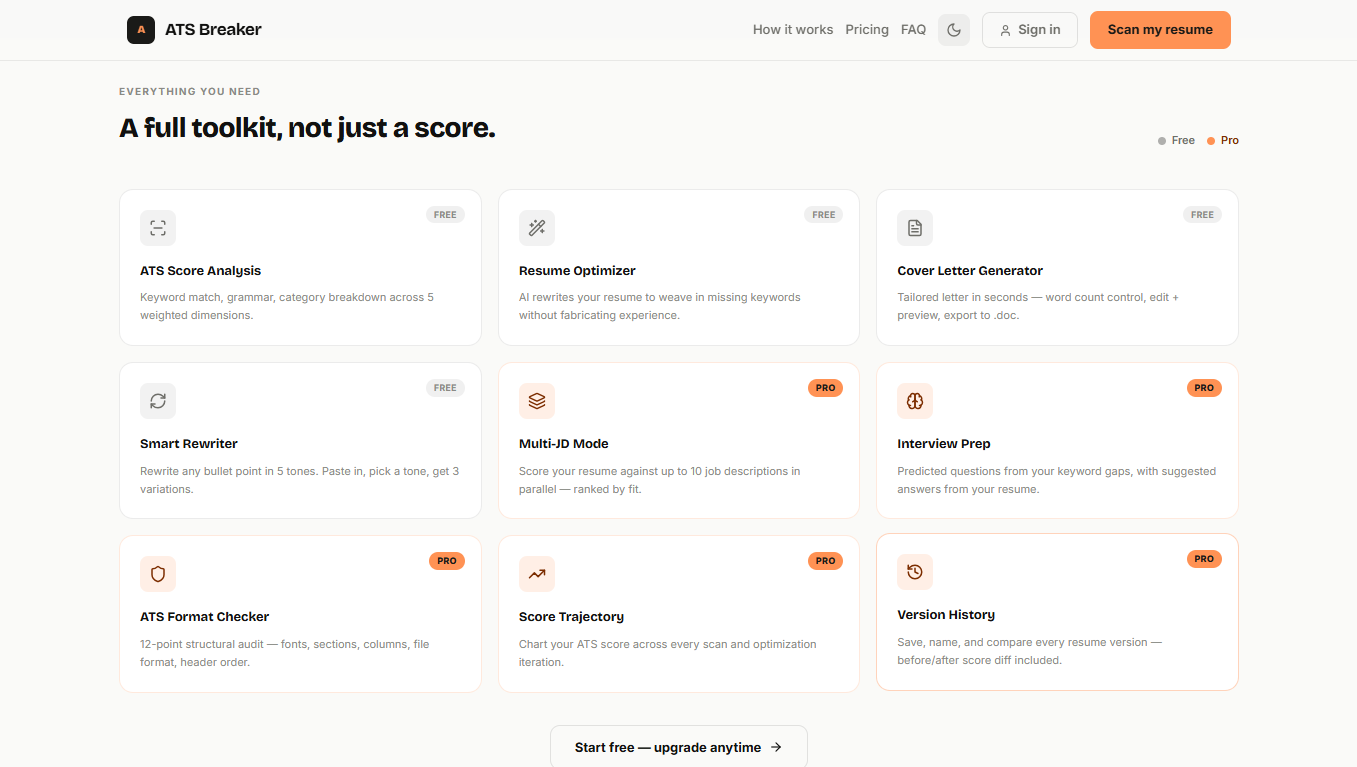Click the EVERYTHING YOU NEED label
1357x767 pixels.
point(190,91)
